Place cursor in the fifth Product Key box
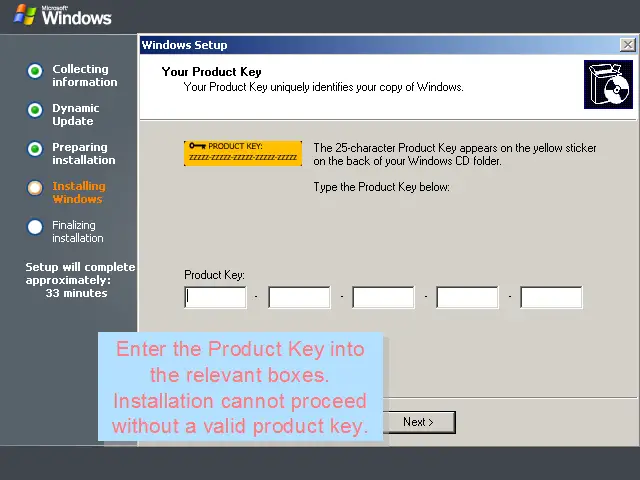 (x=552, y=297)
